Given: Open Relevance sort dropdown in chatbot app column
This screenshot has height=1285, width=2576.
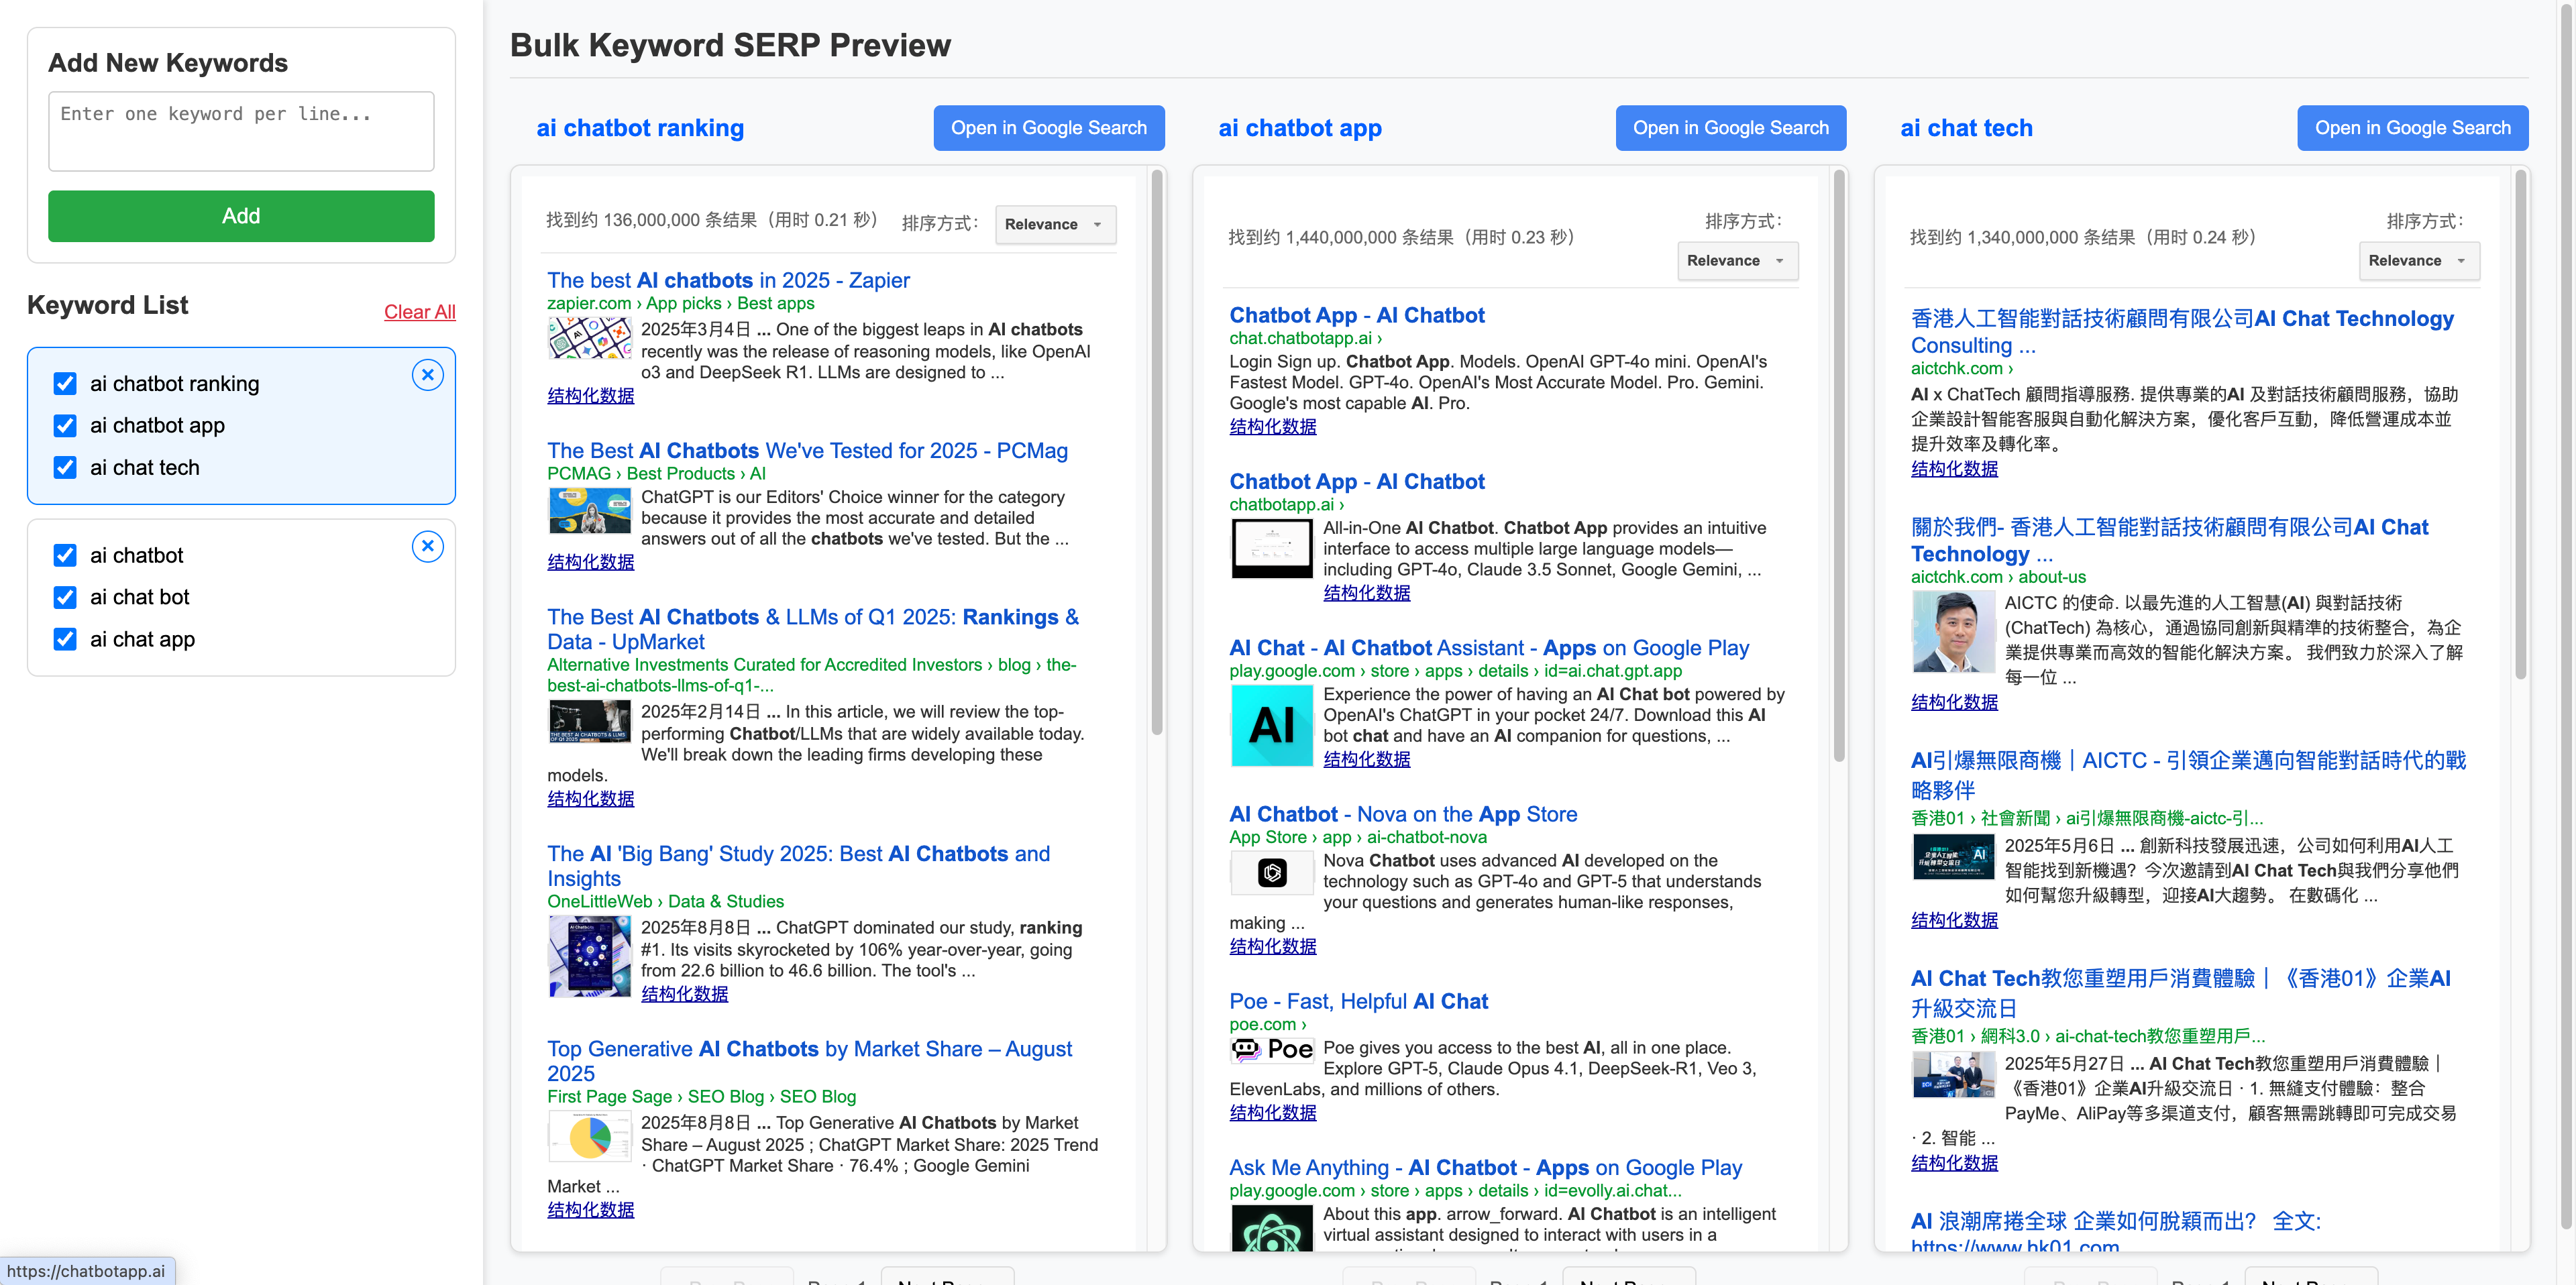Looking at the screenshot, I should [1737, 260].
